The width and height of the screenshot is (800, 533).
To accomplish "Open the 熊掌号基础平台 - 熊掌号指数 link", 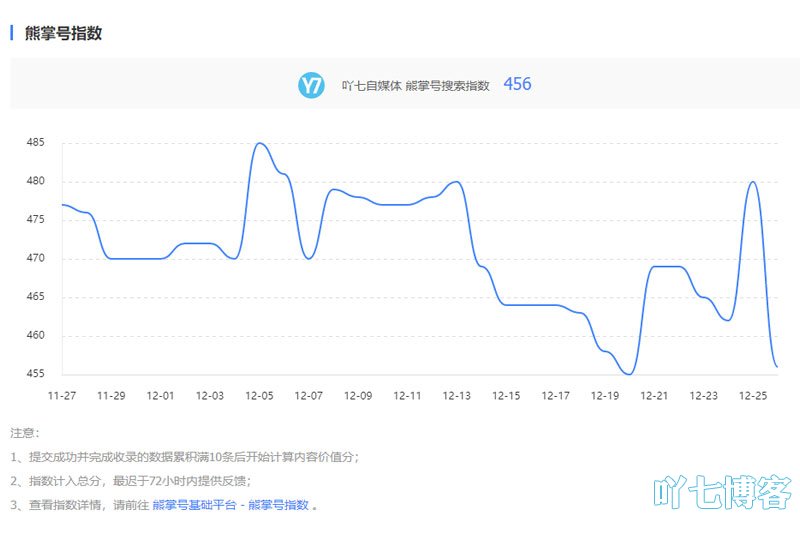I will point(231,505).
